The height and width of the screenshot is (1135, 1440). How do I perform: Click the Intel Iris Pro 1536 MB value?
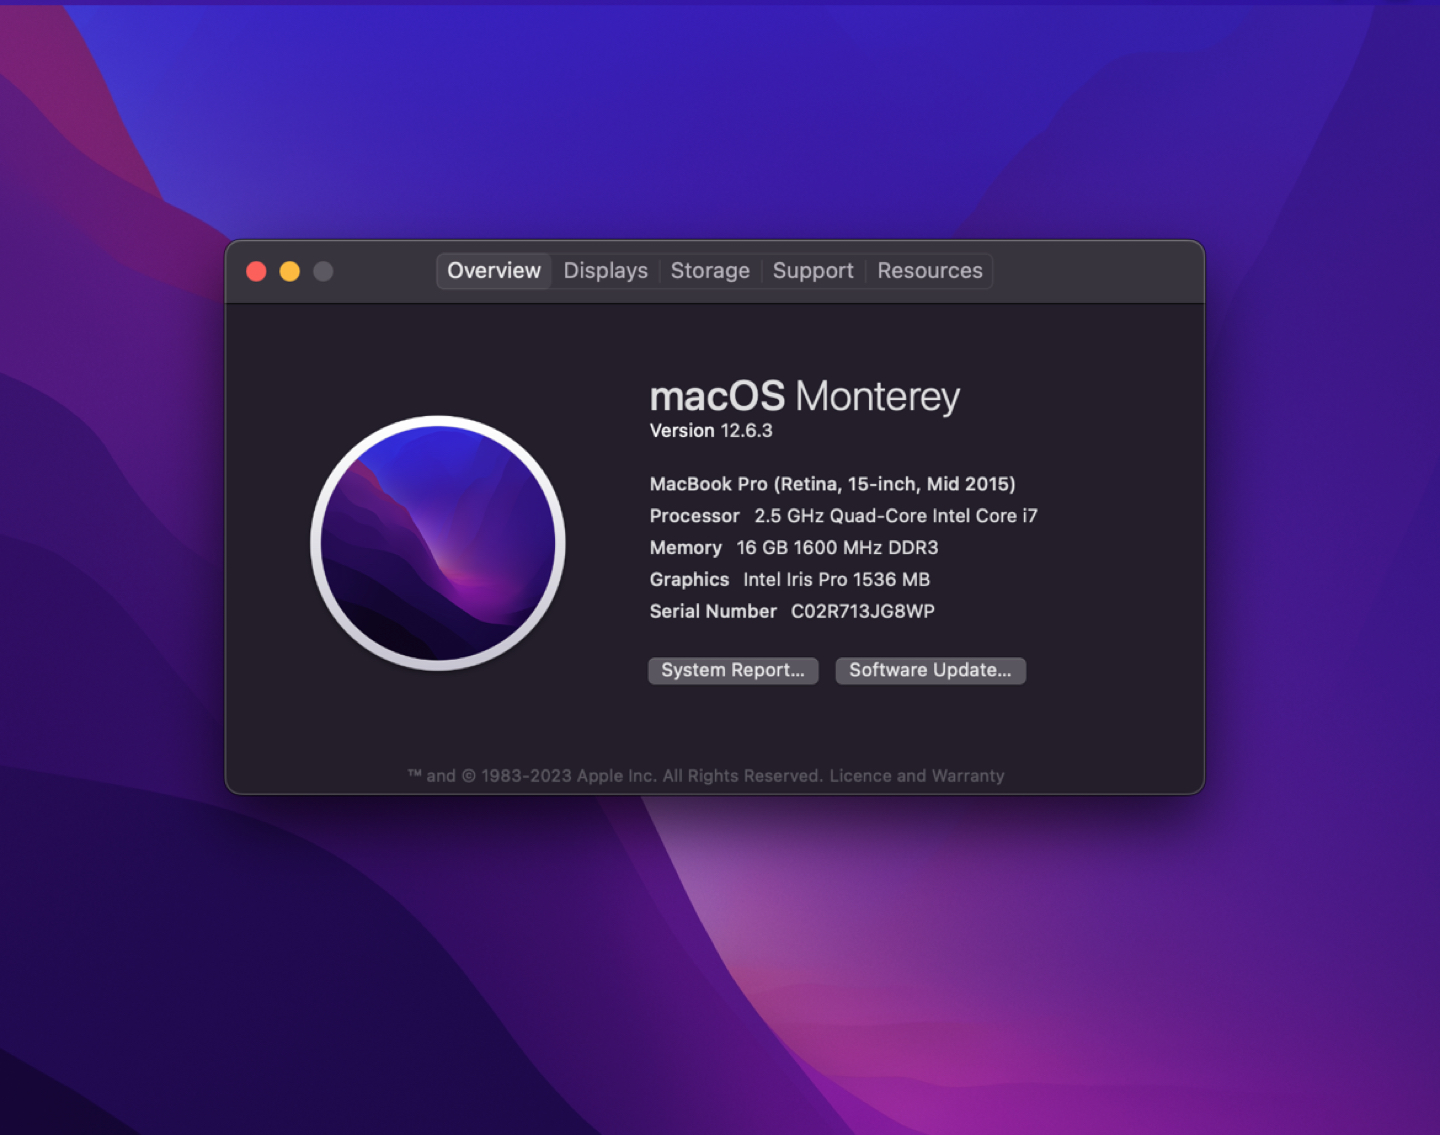(x=836, y=580)
